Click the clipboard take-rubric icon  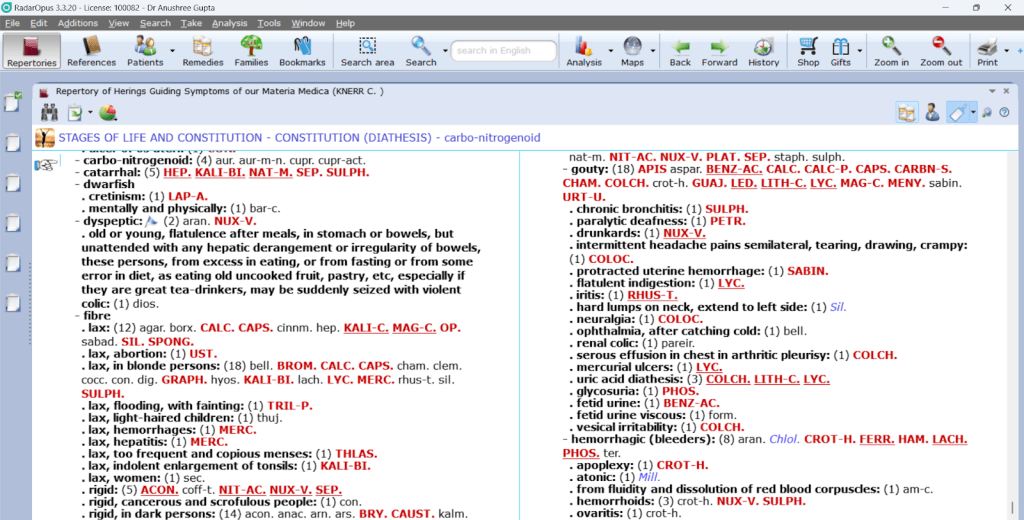(x=74, y=112)
